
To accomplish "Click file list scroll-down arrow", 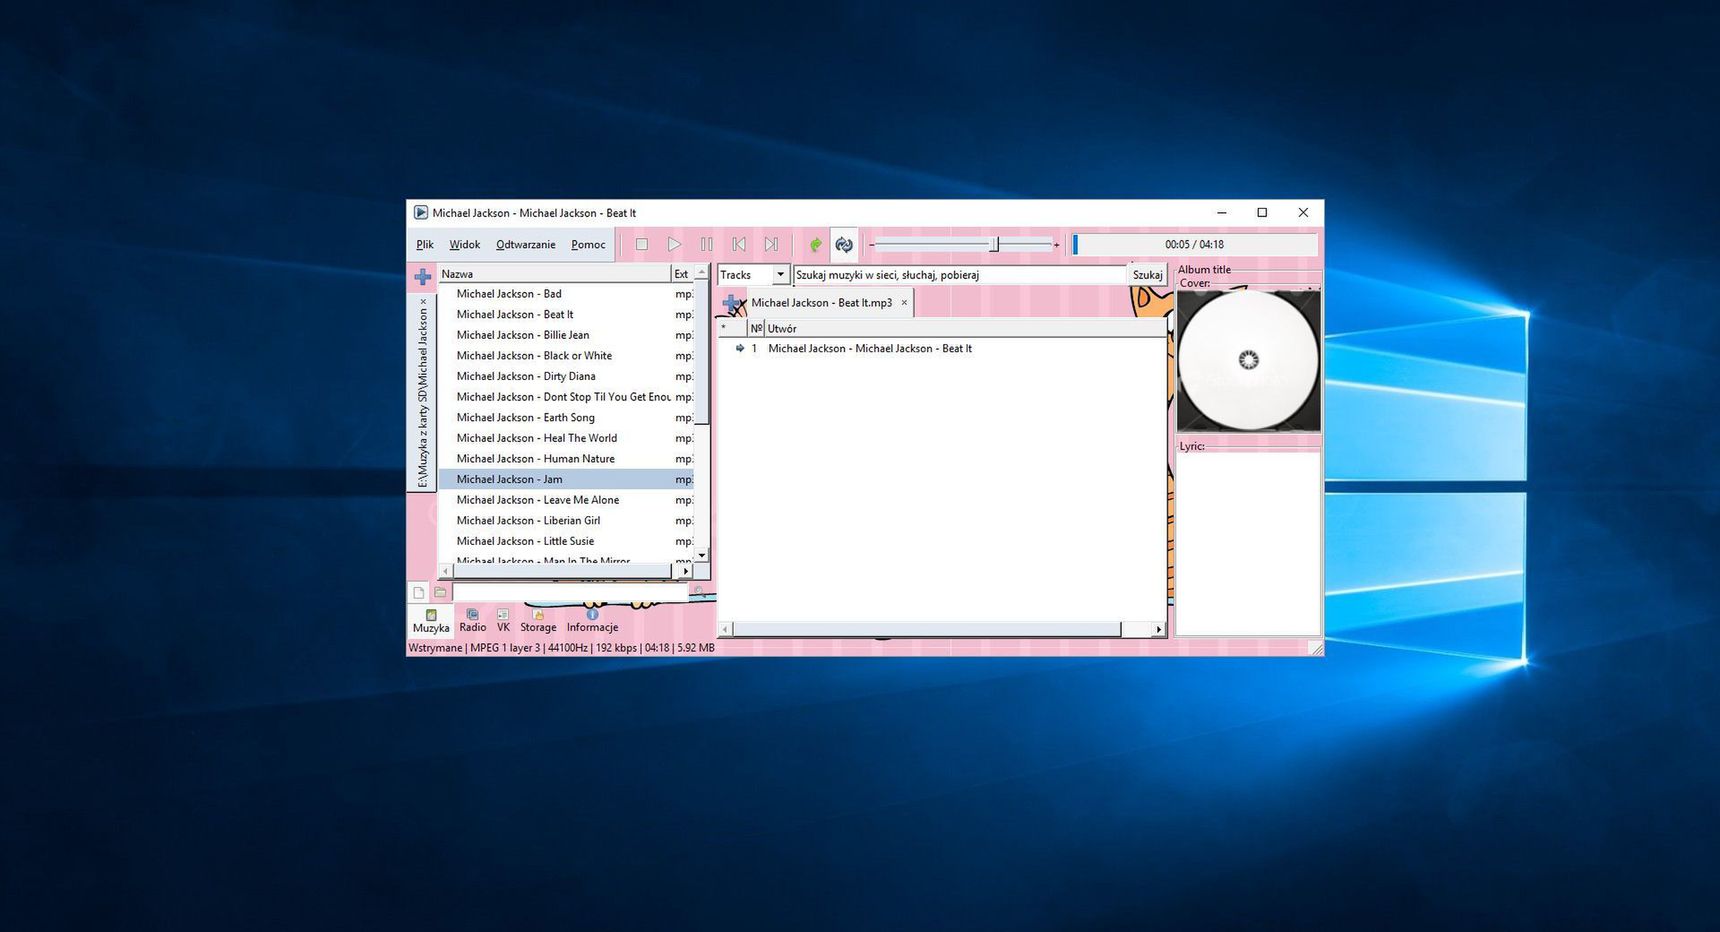I will 702,555.
